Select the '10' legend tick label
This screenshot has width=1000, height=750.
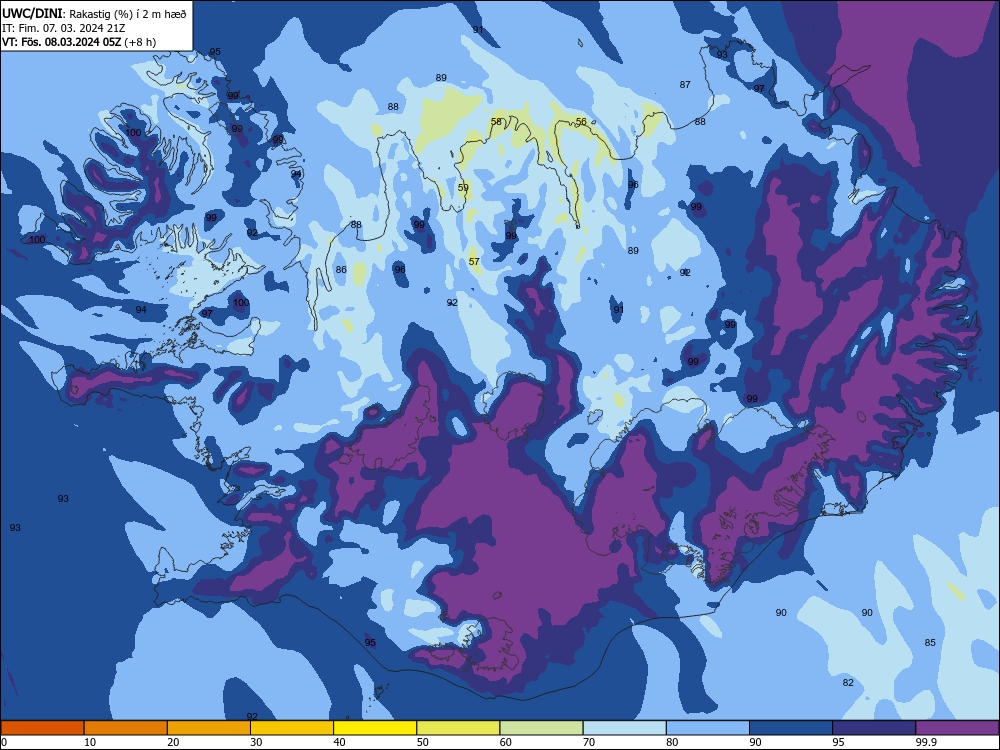point(90,742)
